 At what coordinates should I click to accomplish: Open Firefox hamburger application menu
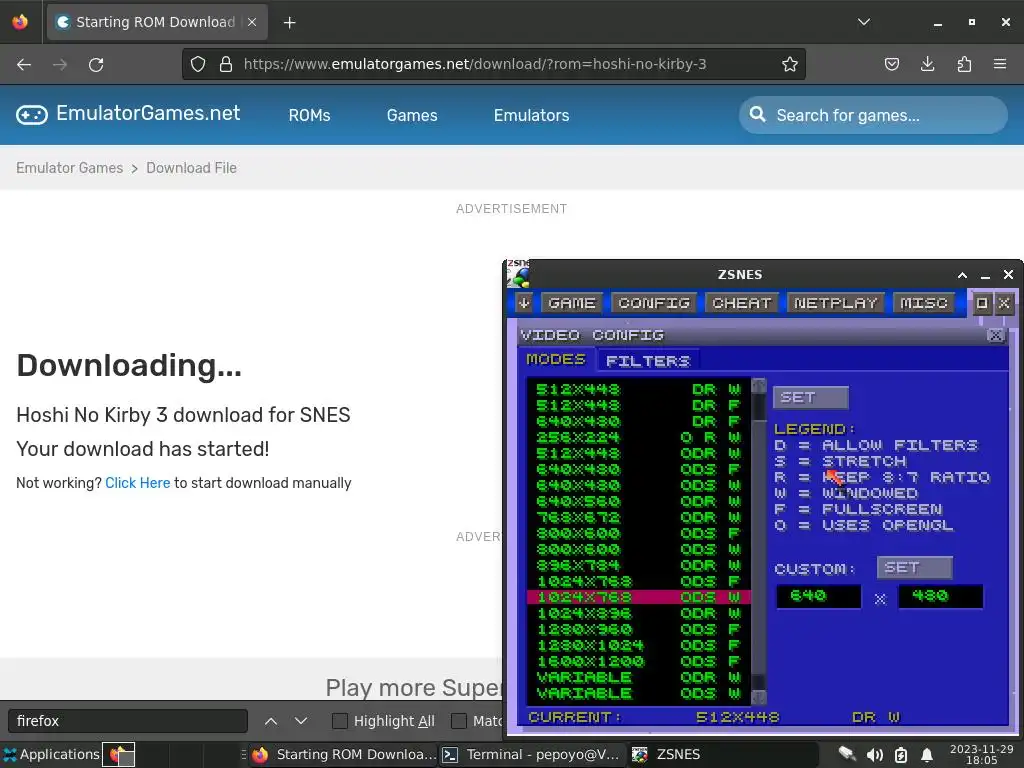click(1000, 64)
